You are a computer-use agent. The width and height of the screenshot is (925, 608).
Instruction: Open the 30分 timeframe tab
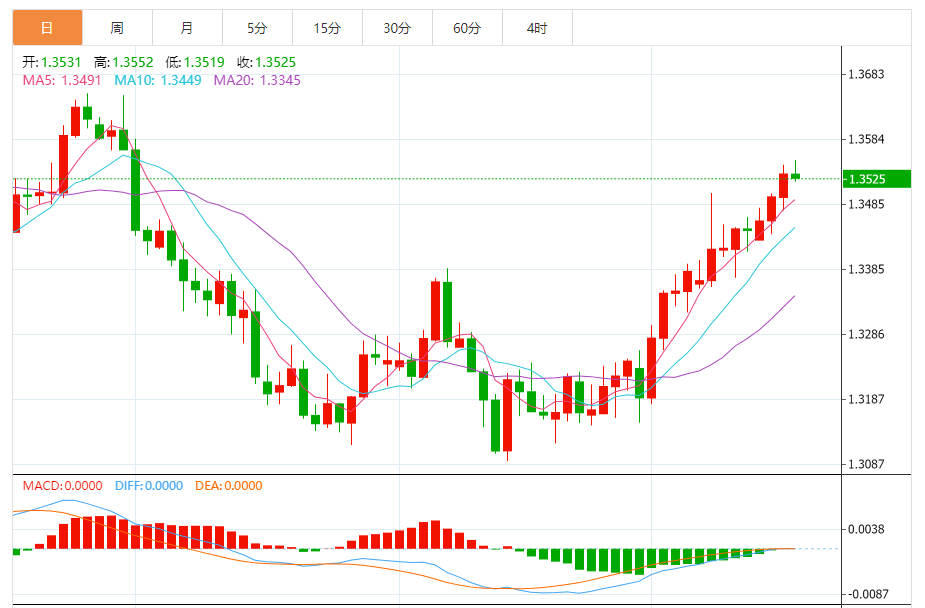coord(397,28)
